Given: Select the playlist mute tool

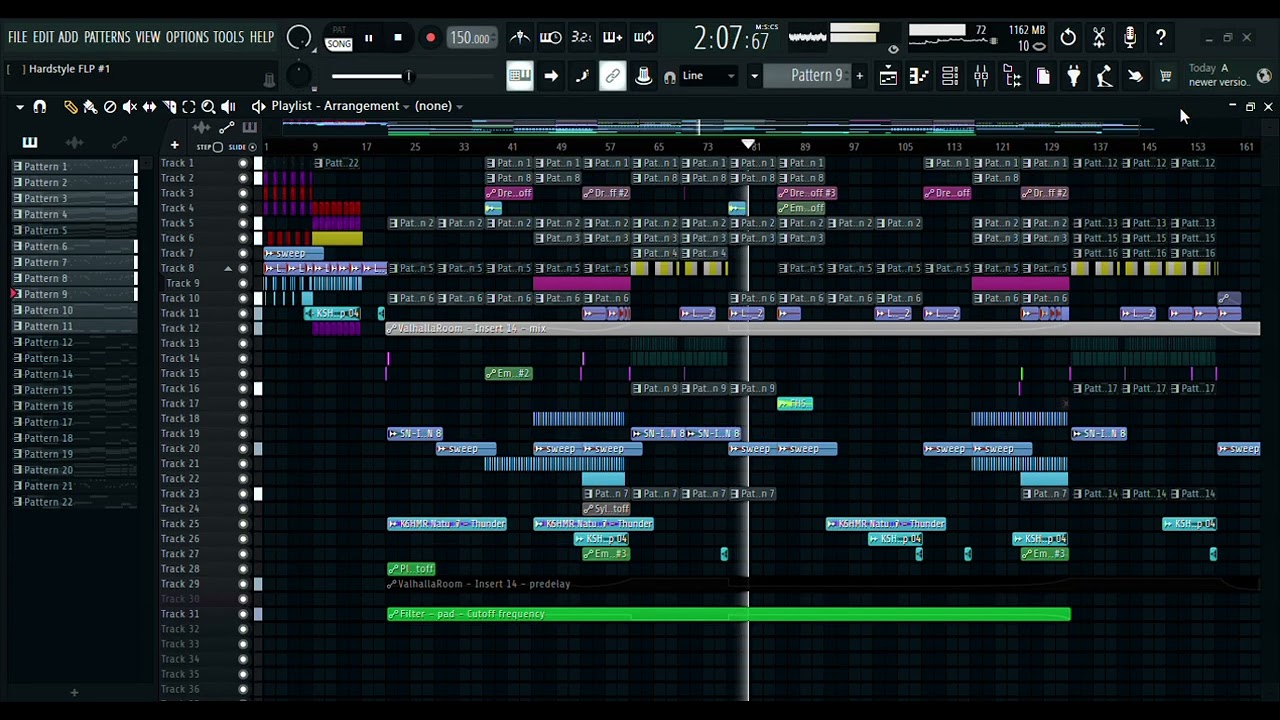Looking at the screenshot, I should click(130, 106).
